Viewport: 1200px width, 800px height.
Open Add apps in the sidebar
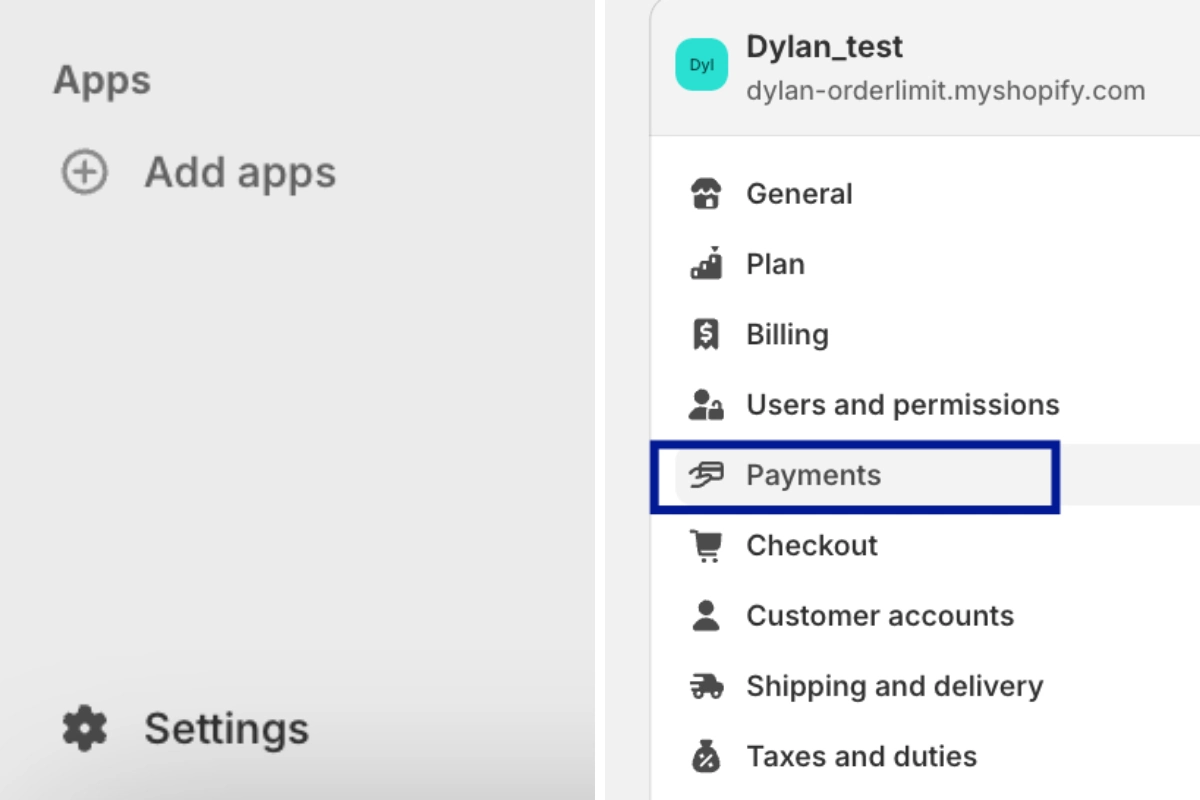point(240,173)
